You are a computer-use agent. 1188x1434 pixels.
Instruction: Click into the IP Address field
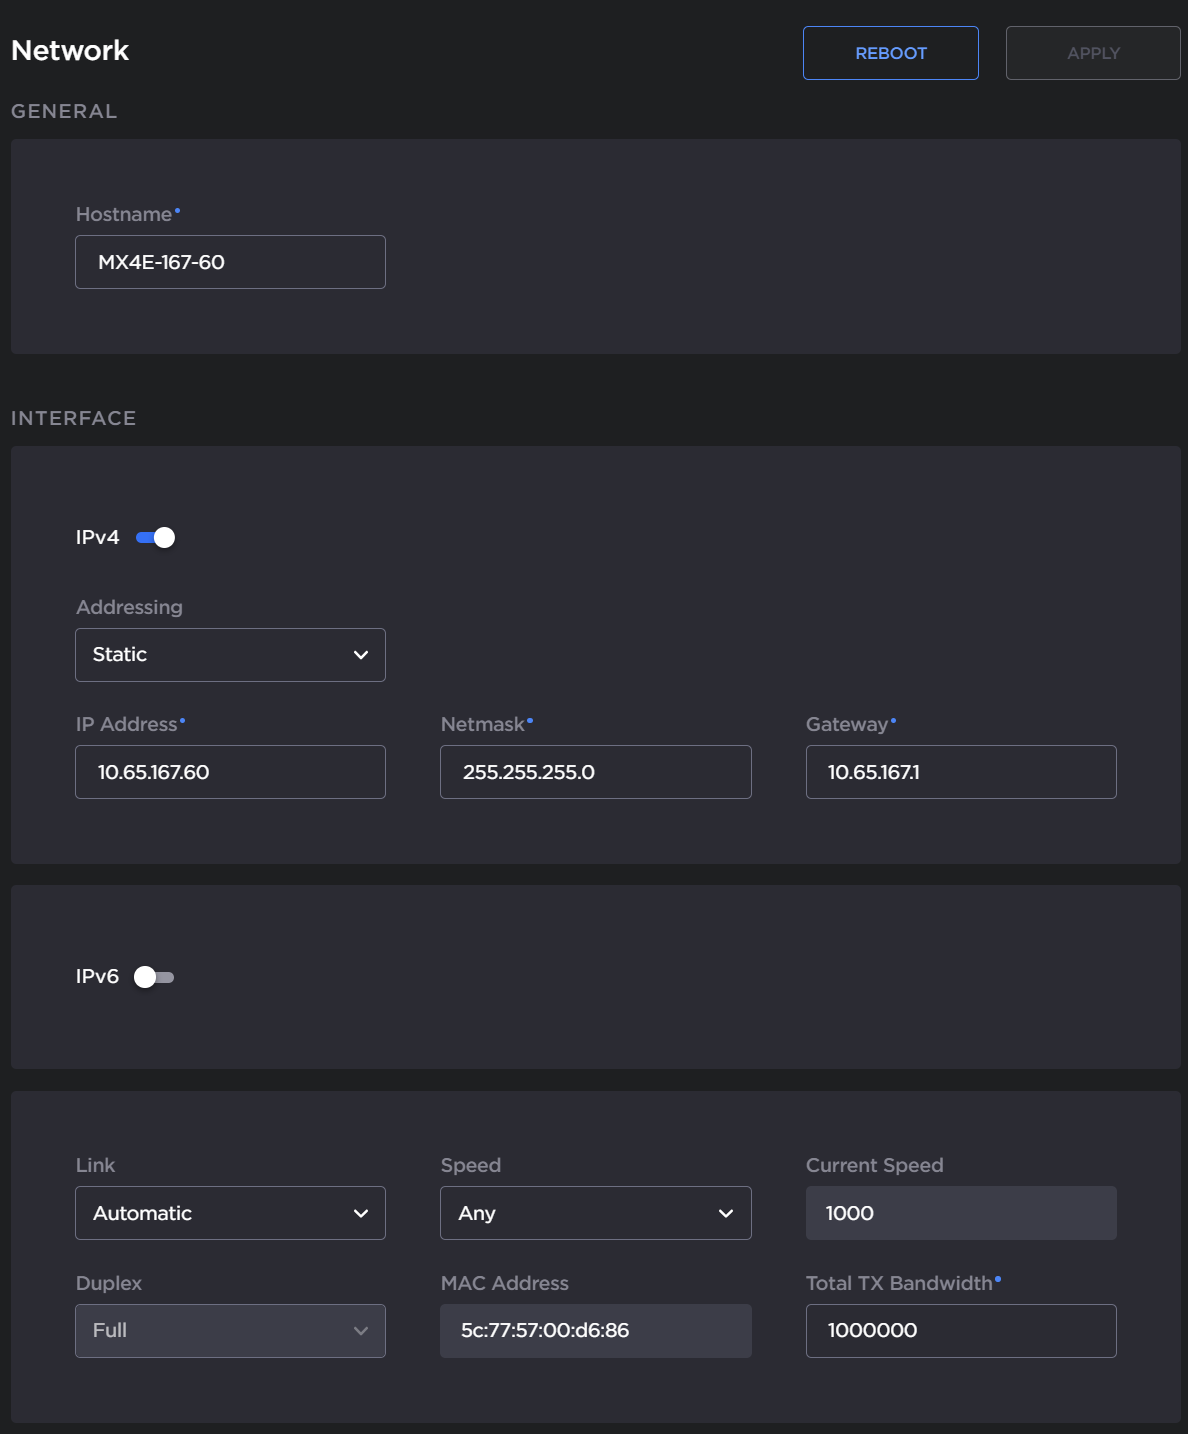[x=230, y=772]
